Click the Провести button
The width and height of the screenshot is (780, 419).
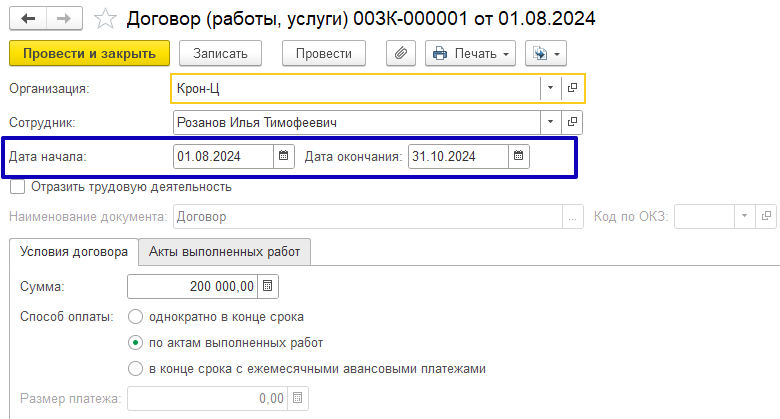pyautogui.click(x=324, y=52)
